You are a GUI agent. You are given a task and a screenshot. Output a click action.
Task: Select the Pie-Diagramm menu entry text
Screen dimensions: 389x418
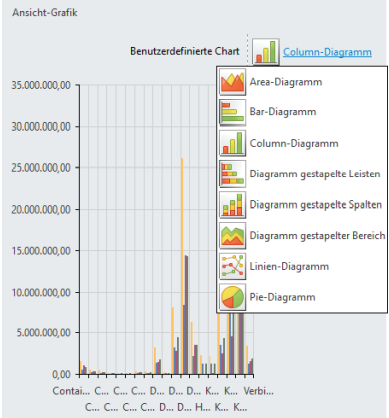pos(282,297)
